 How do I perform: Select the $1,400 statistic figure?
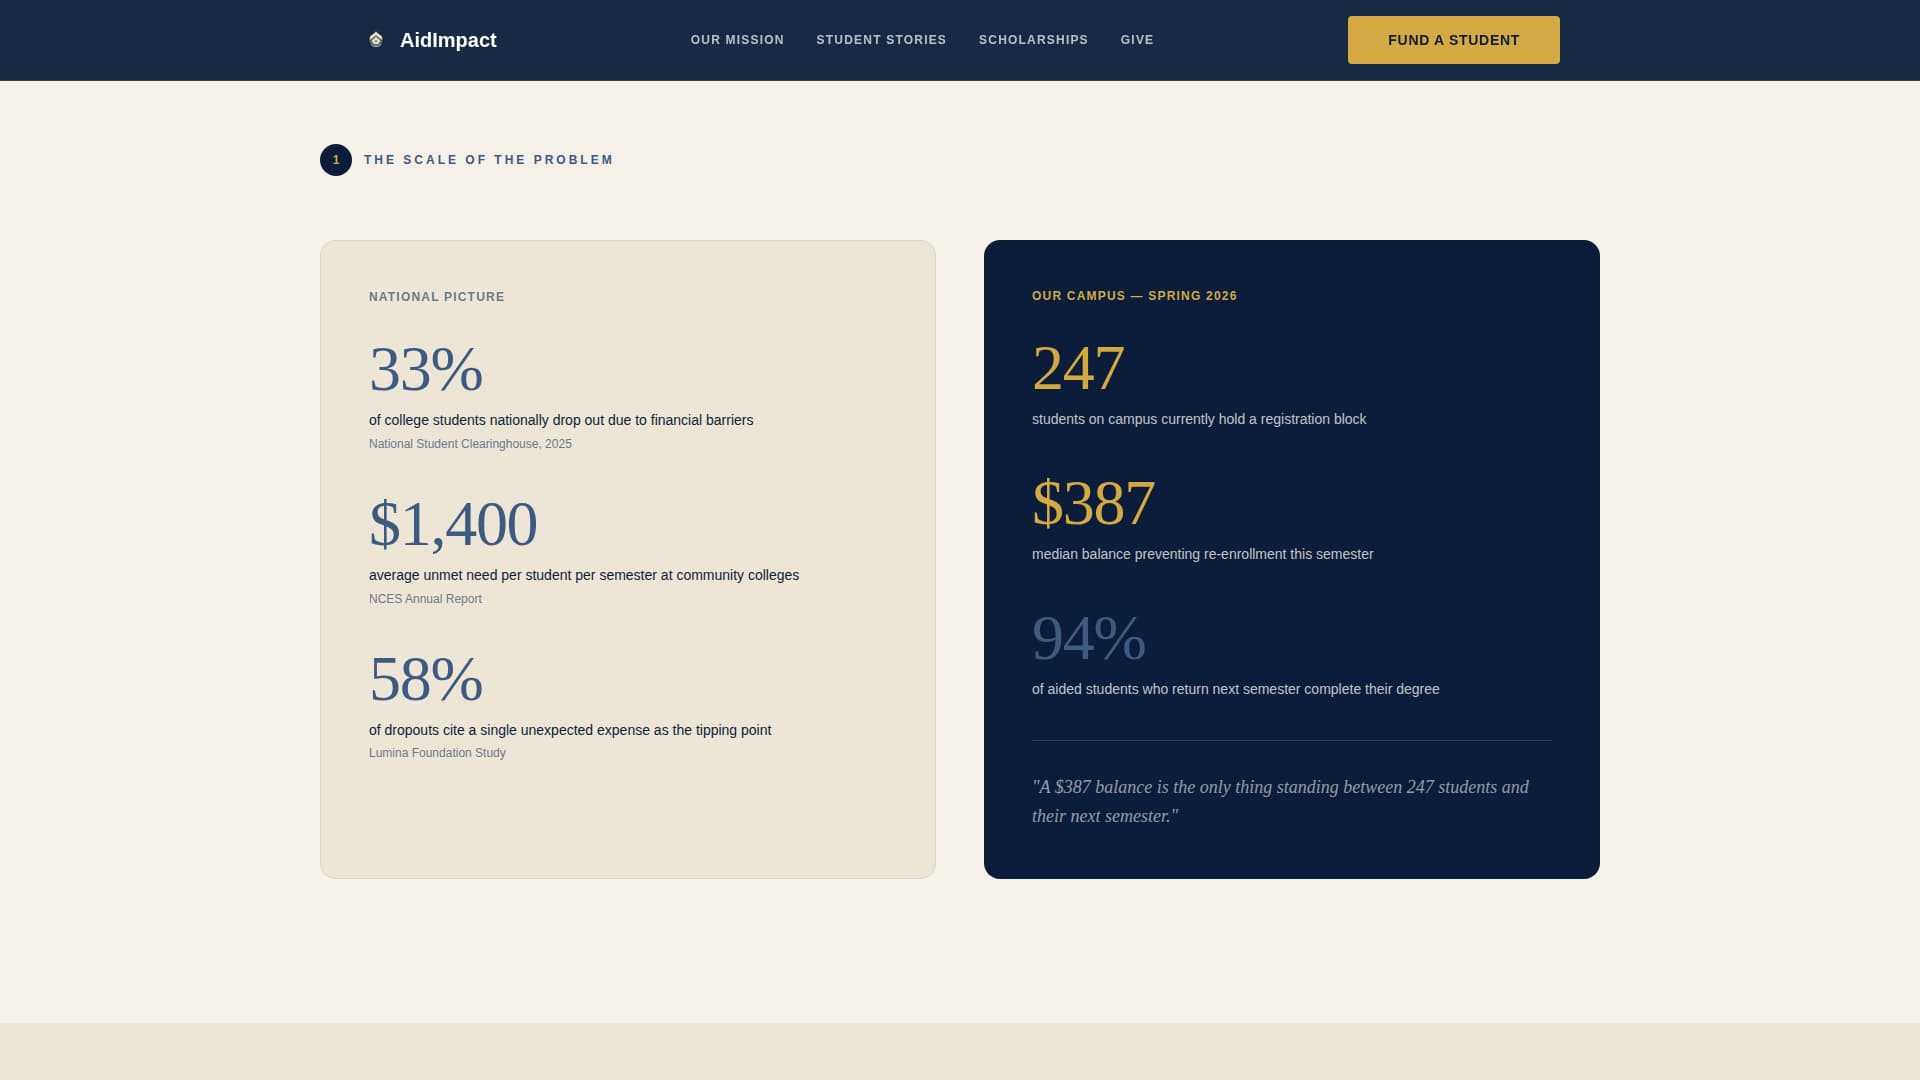pyautogui.click(x=453, y=524)
